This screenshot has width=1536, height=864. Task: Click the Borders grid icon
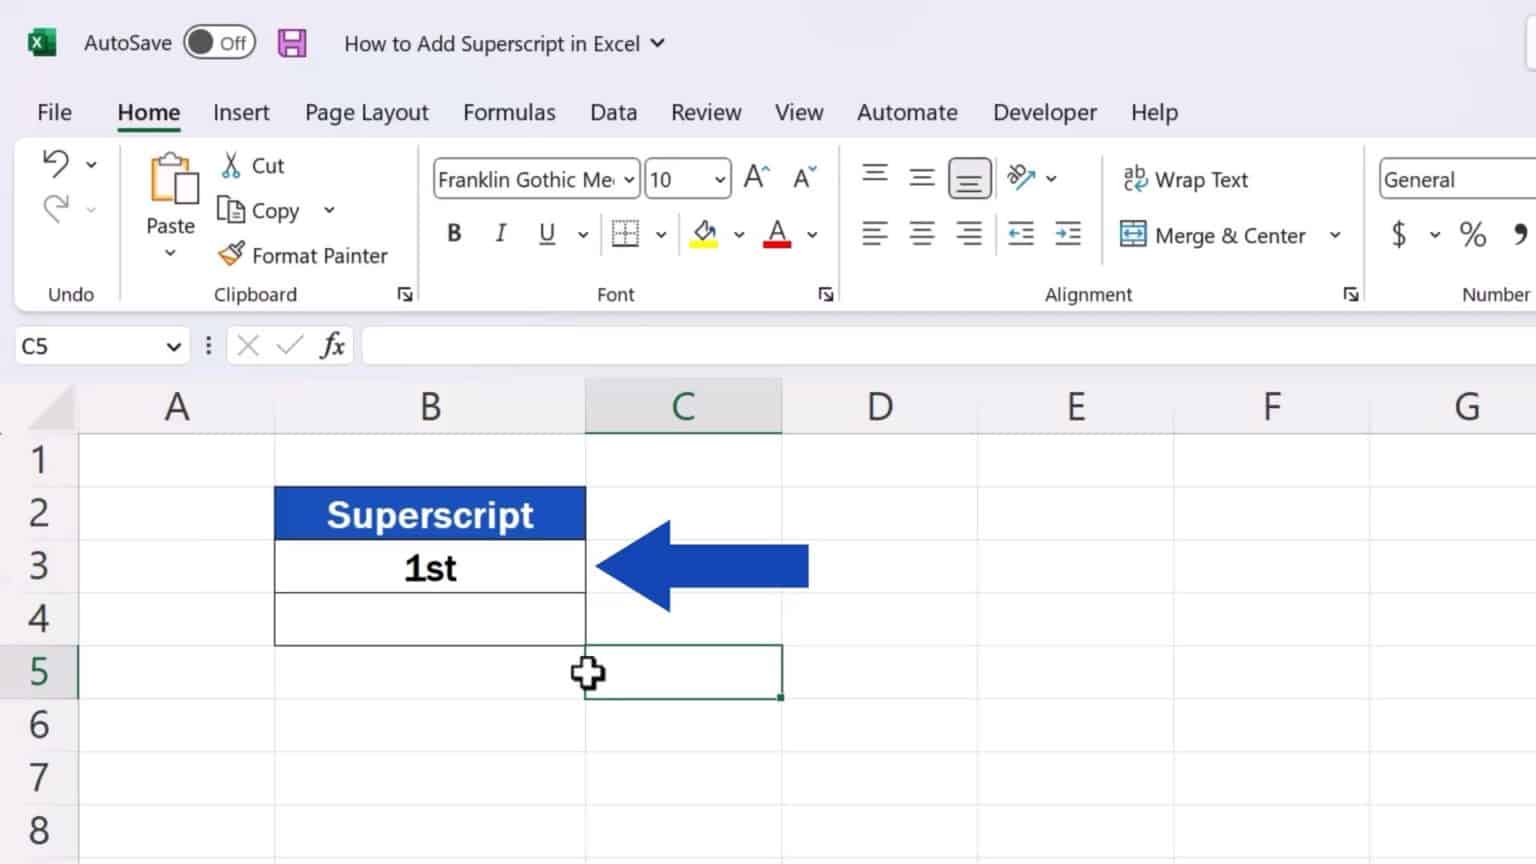pos(625,234)
